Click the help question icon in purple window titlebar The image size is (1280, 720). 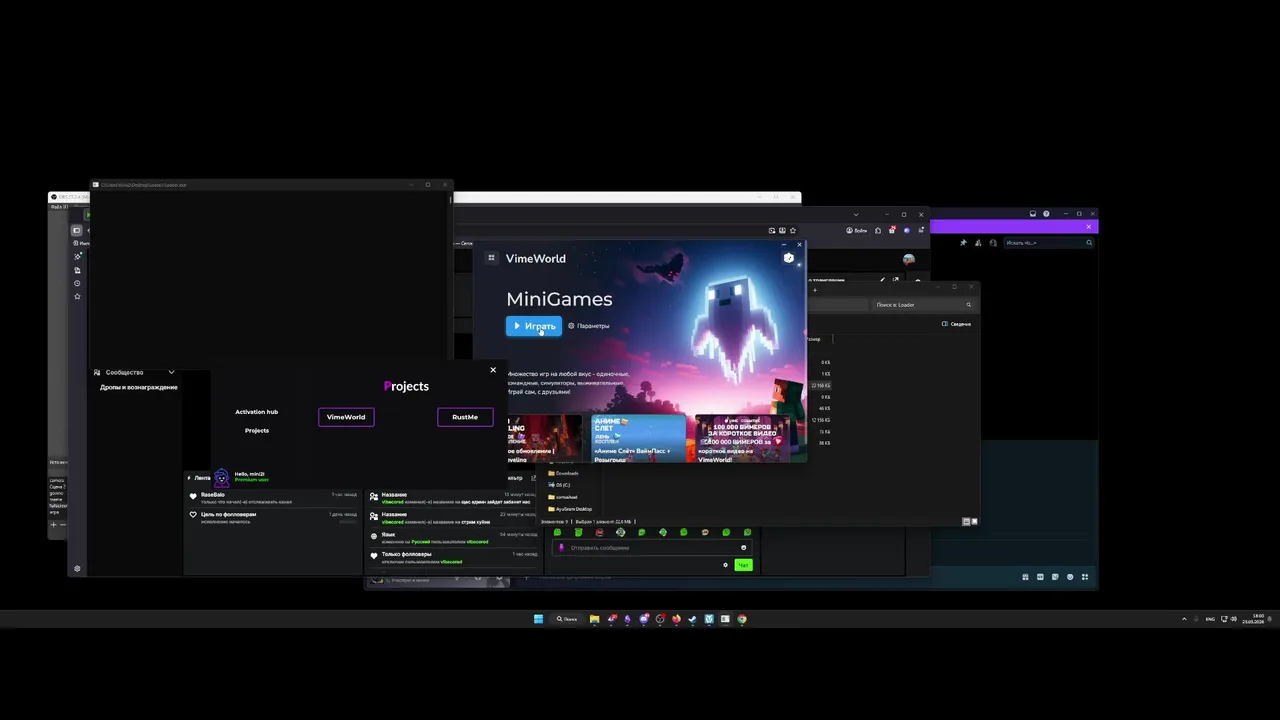pos(1046,213)
